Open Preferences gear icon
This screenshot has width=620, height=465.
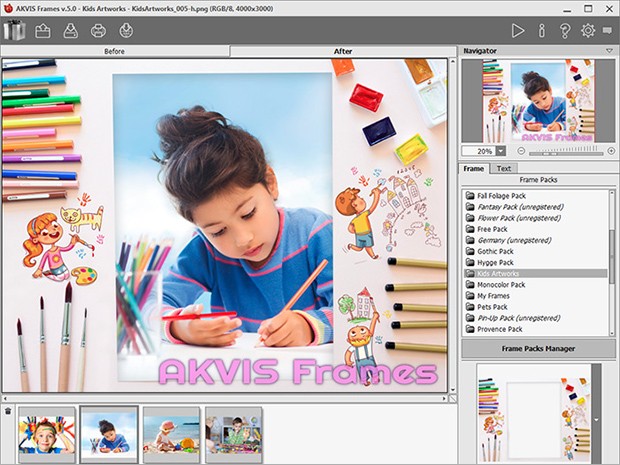pos(588,30)
